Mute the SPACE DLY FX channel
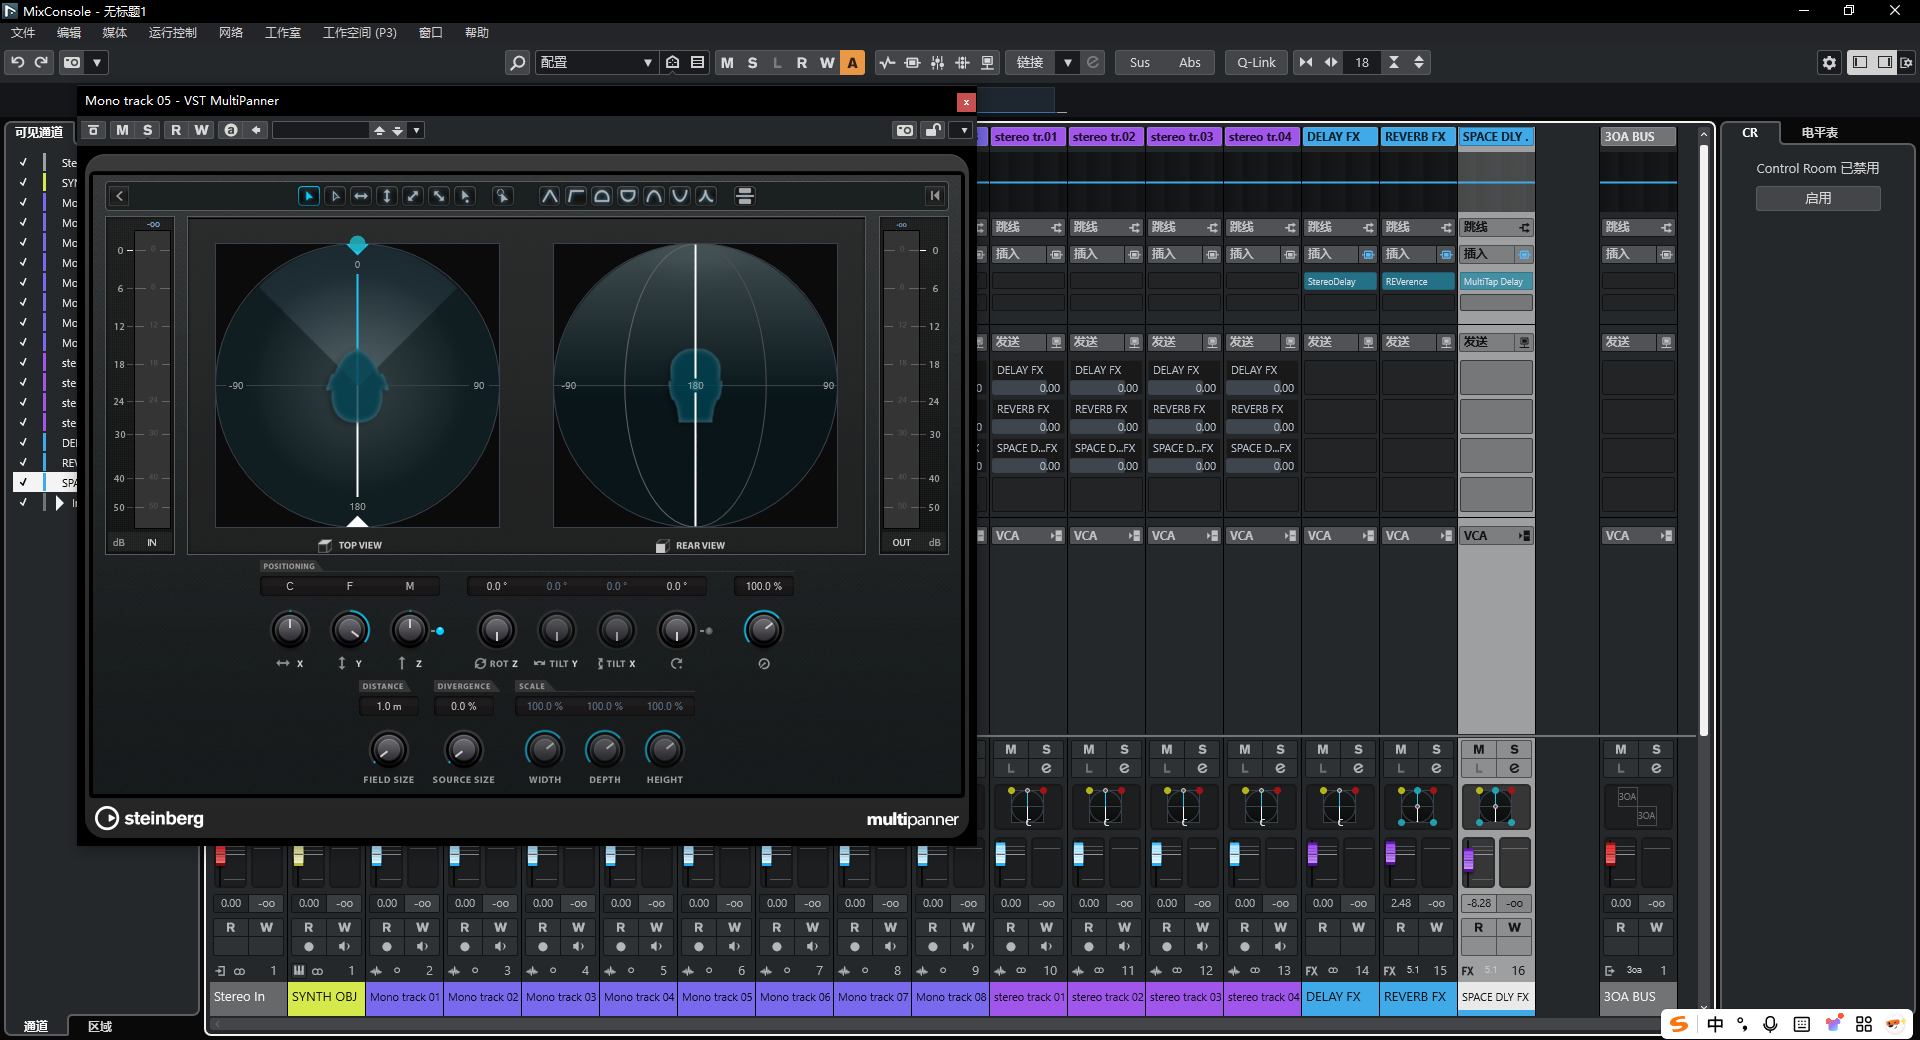The width and height of the screenshot is (1920, 1040). (x=1478, y=749)
